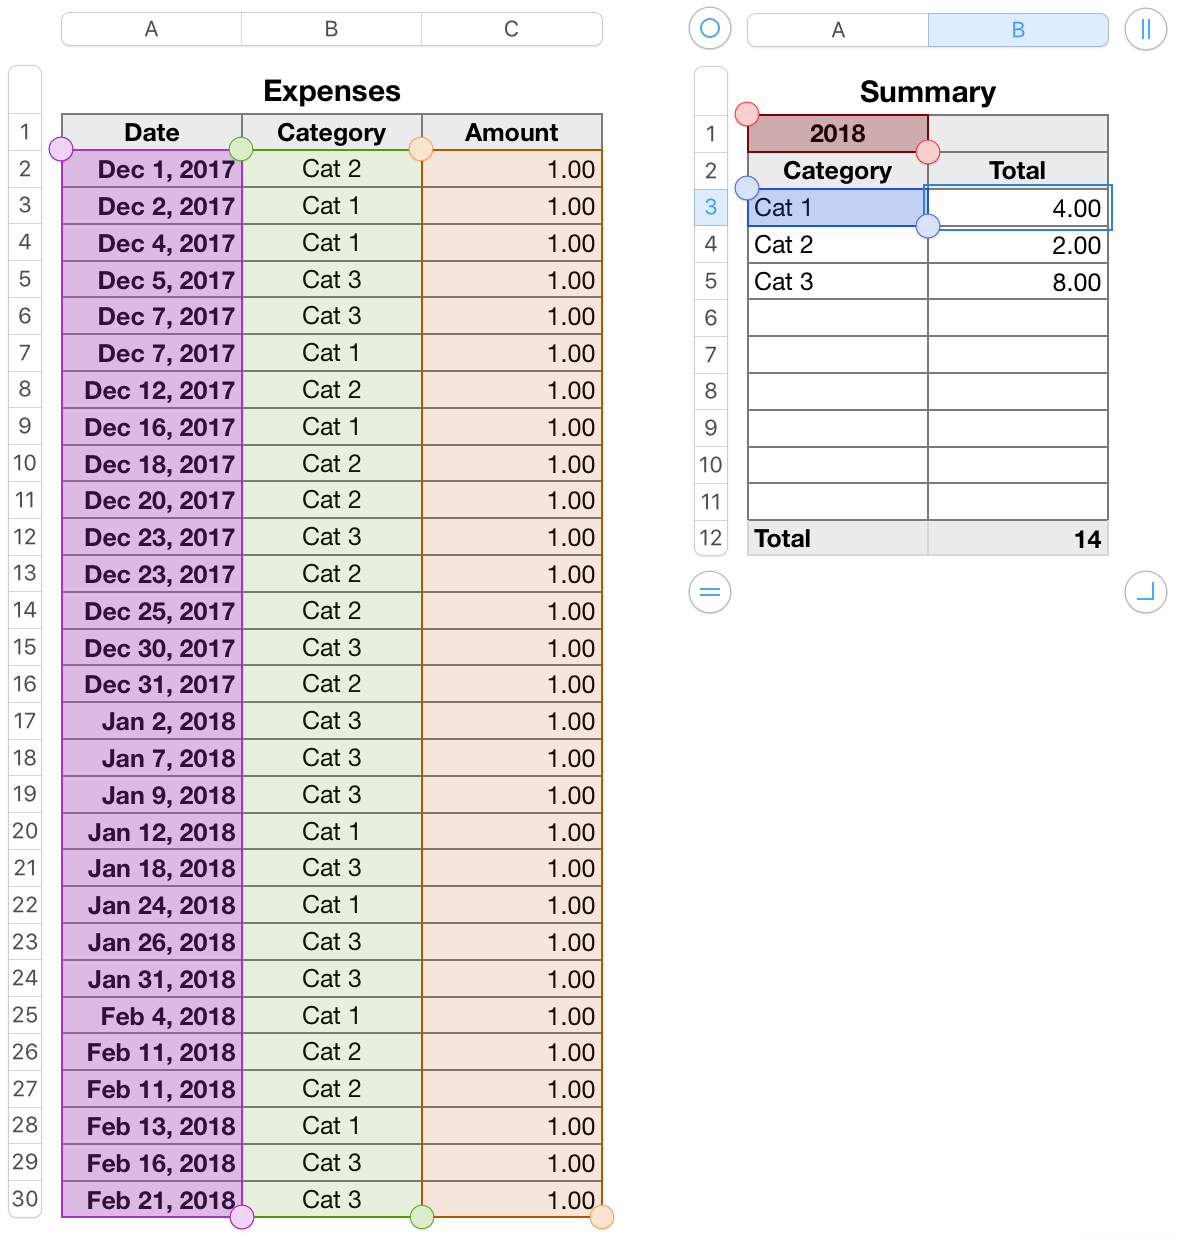Click the add-rows handle below the Summary table
The height and width of the screenshot is (1240, 1178).
tap(710, 592)
